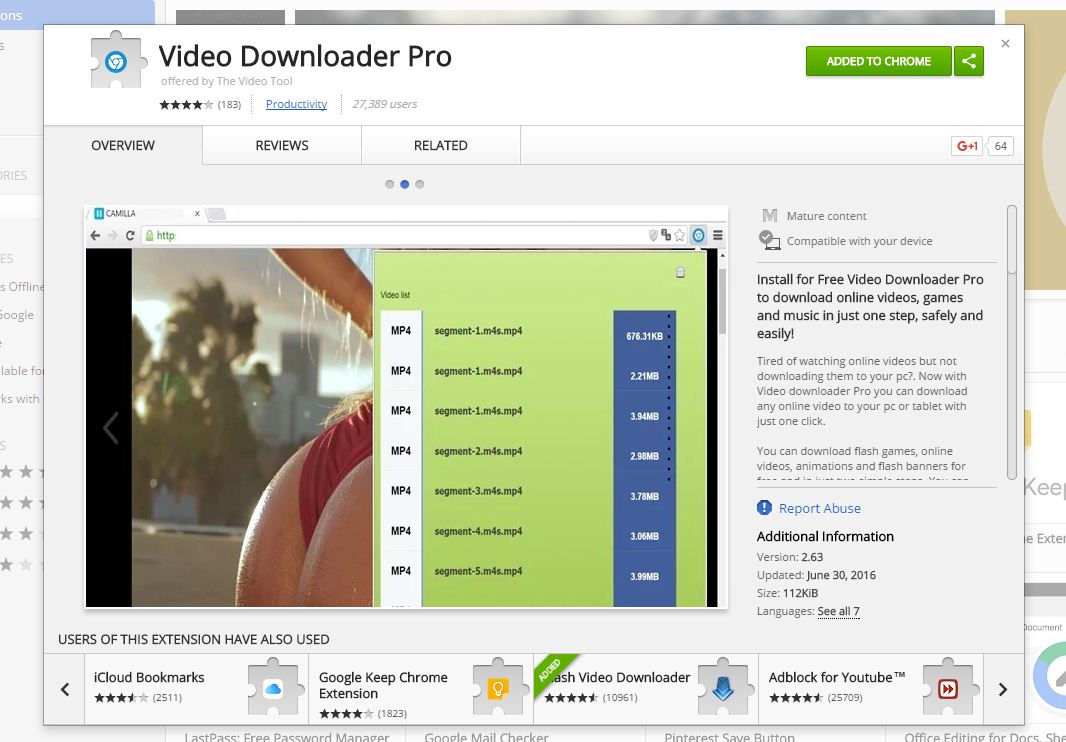Click the Flash Video Downloader download icon
This screenshot has width=1066, height=742.
pyautogui.click(x=723, y=687)
